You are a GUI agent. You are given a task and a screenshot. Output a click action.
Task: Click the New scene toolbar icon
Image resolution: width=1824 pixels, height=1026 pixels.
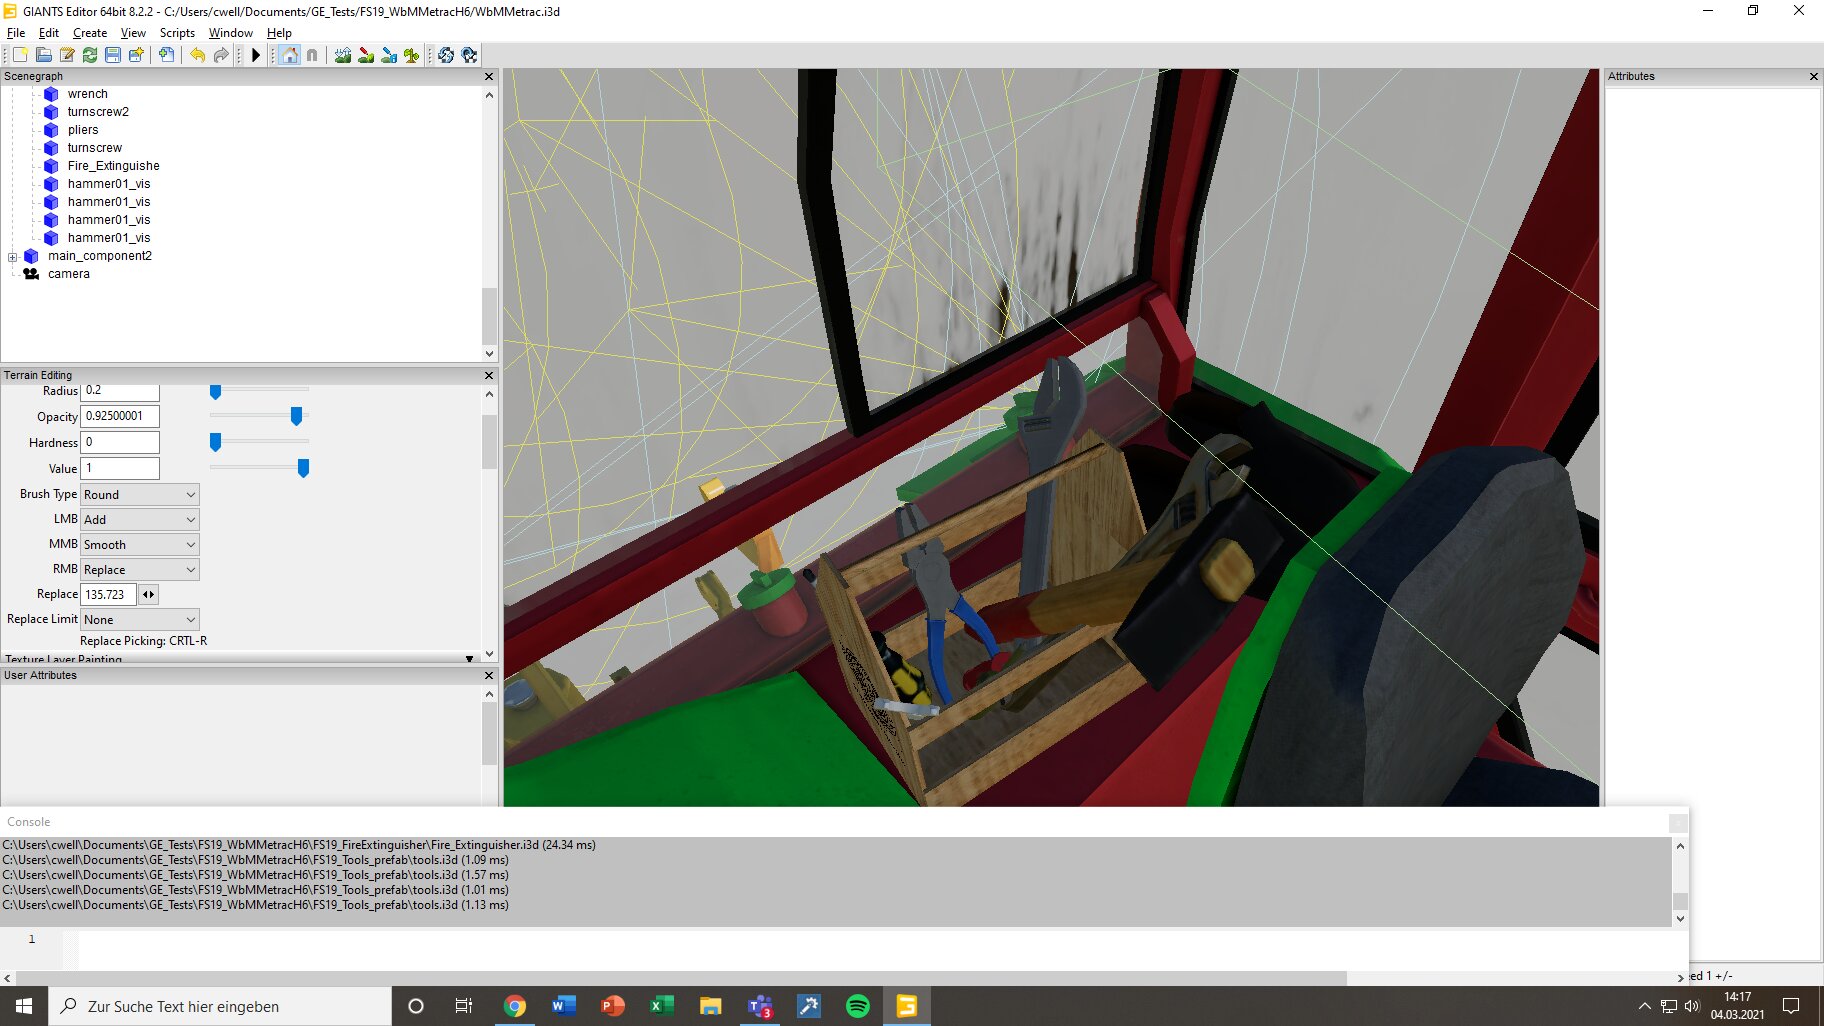pyautogui.click(x=20, y=55)
